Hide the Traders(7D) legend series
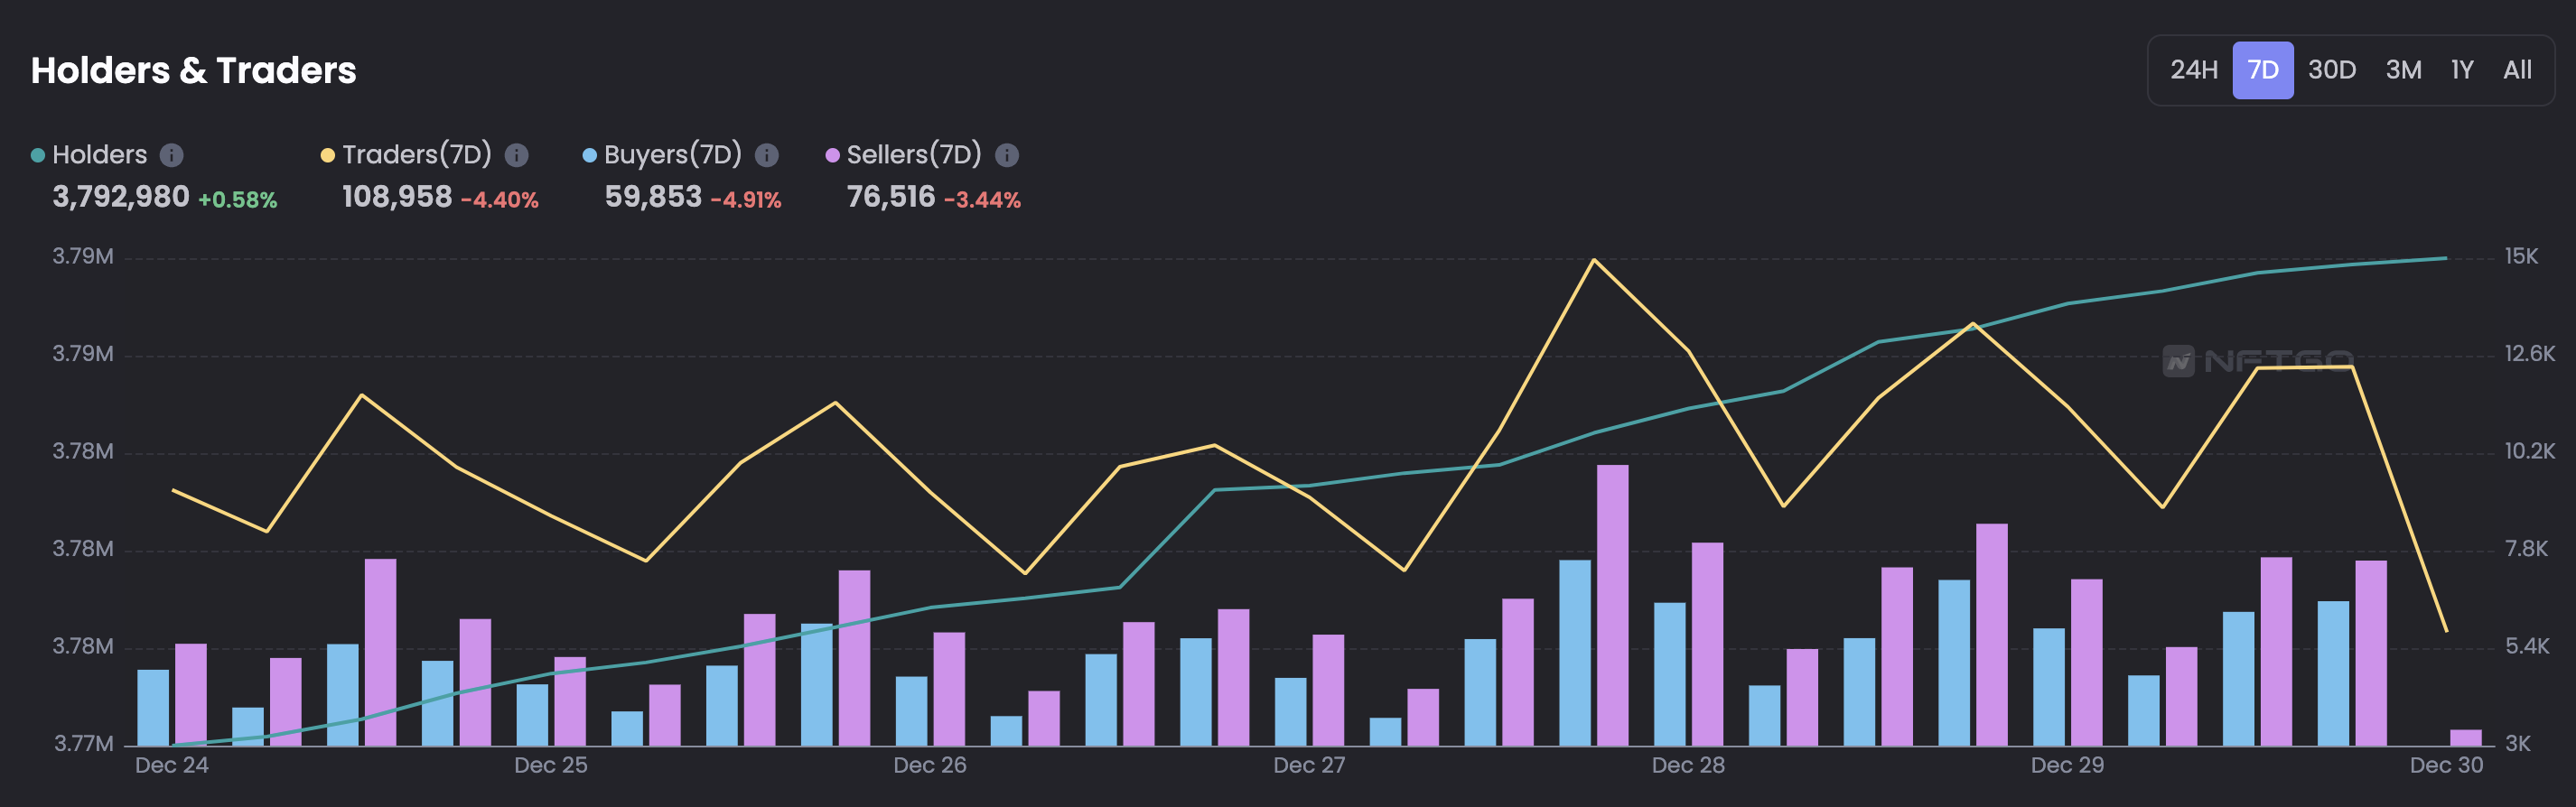Image resolution: width=2576 pixels, height=807 pixels. (x=416, y=155)
